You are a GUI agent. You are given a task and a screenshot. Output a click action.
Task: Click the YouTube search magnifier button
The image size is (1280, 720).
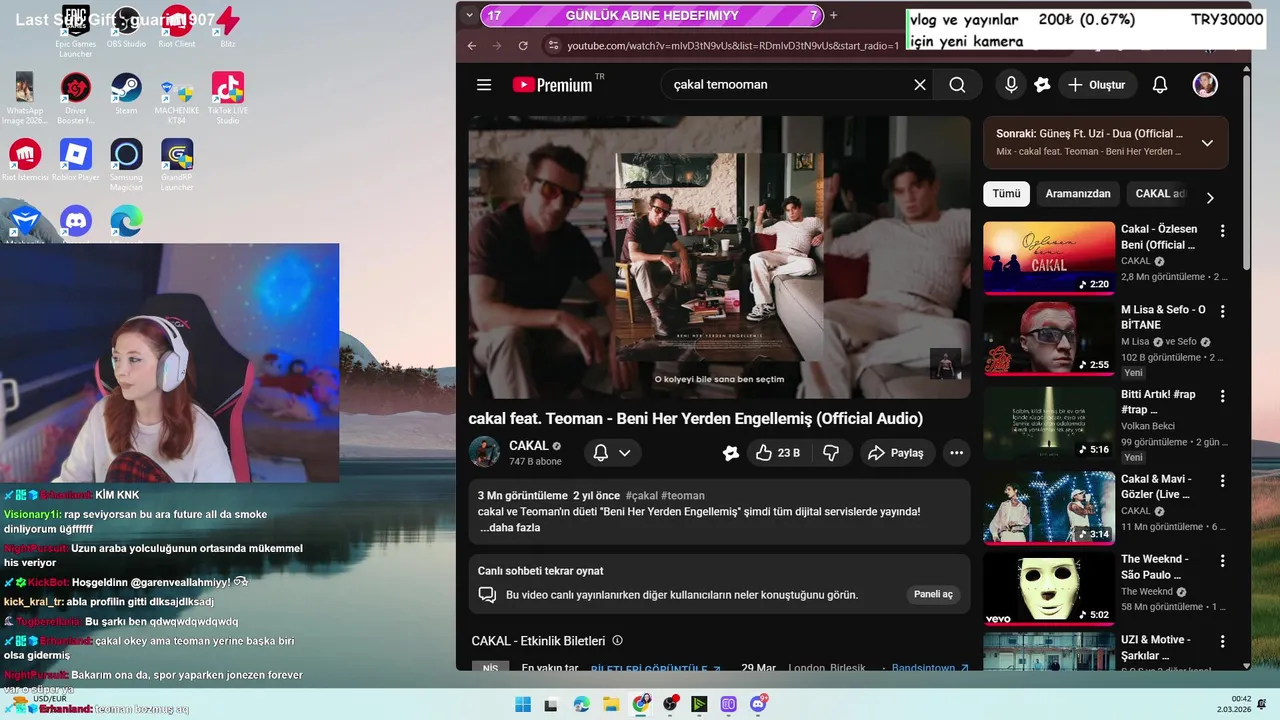pyautogui.click(x=957, y=85)
